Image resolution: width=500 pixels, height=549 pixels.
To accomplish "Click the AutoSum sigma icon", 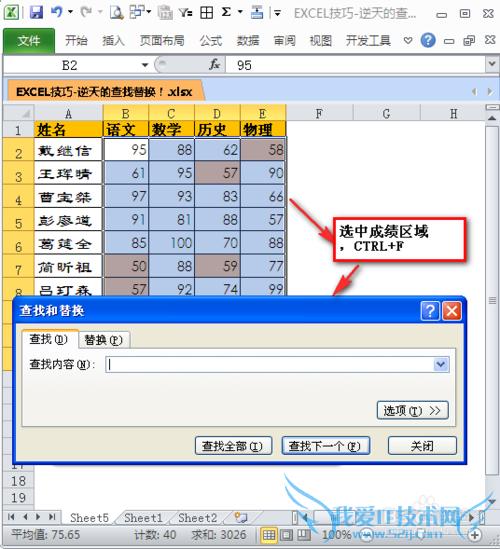I will tap(226, 12).
